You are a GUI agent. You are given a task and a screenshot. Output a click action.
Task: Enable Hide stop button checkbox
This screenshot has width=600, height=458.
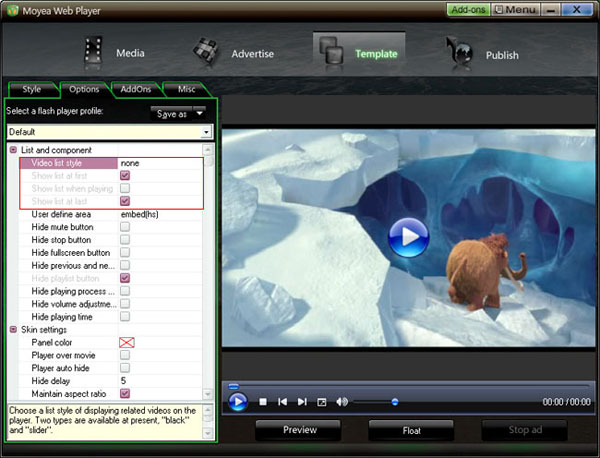tap(125, 240)
